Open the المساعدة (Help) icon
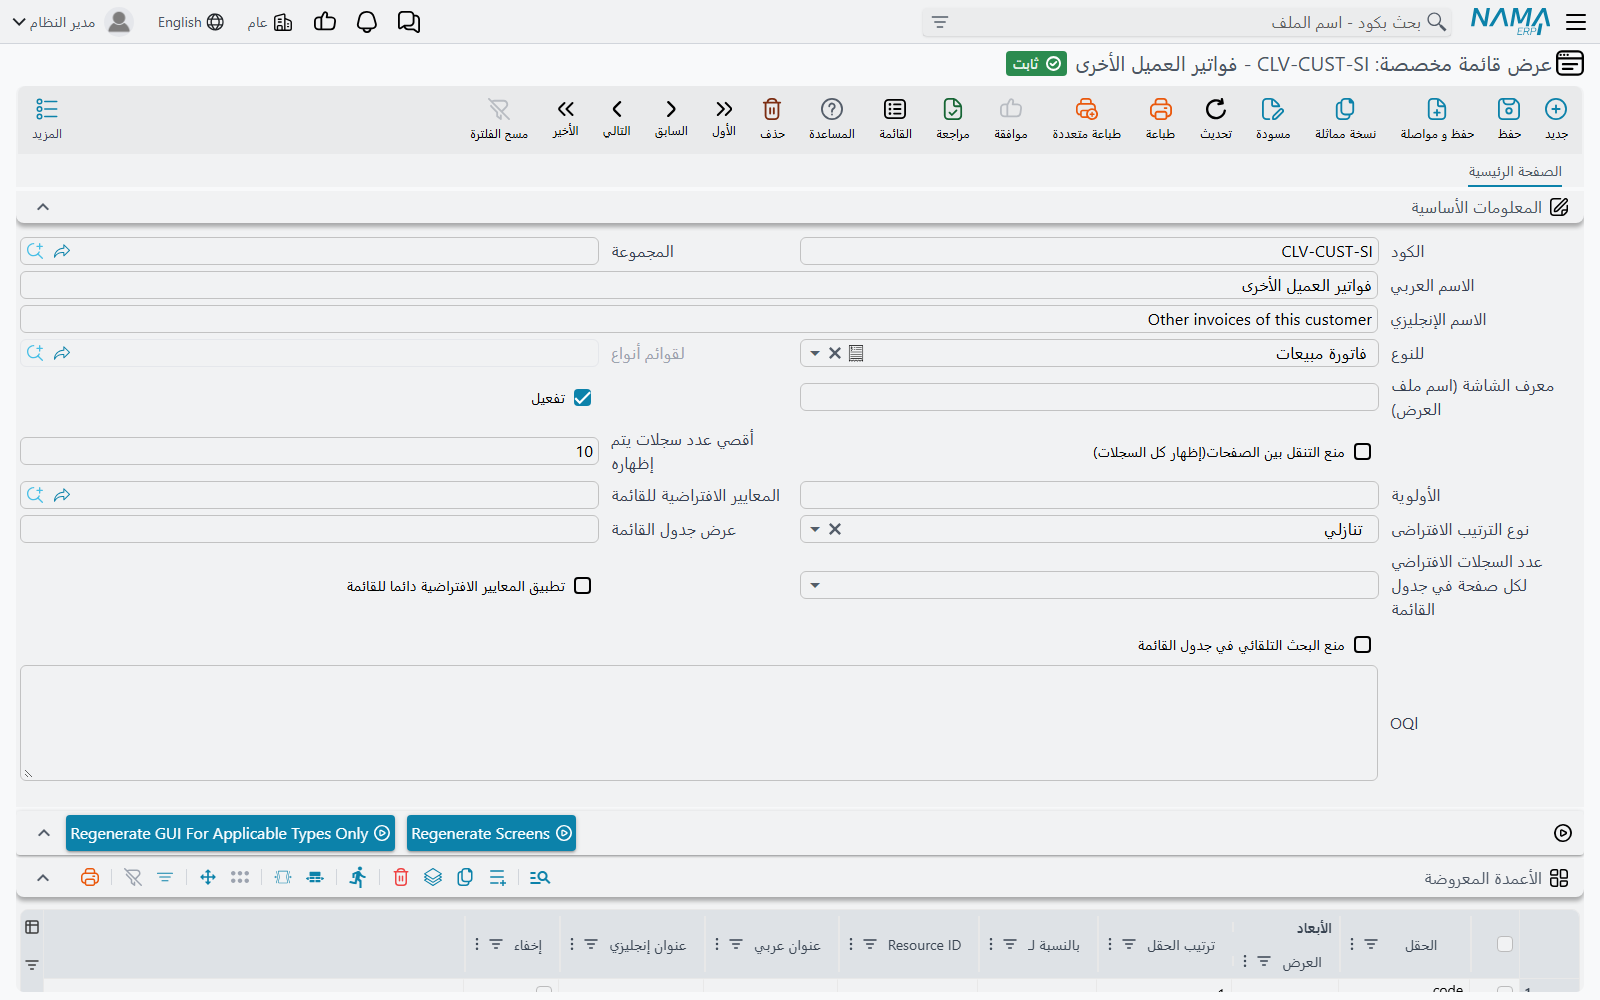Screen dimensions: 1600x1000 pyautogui.click(x=832, y=109)
